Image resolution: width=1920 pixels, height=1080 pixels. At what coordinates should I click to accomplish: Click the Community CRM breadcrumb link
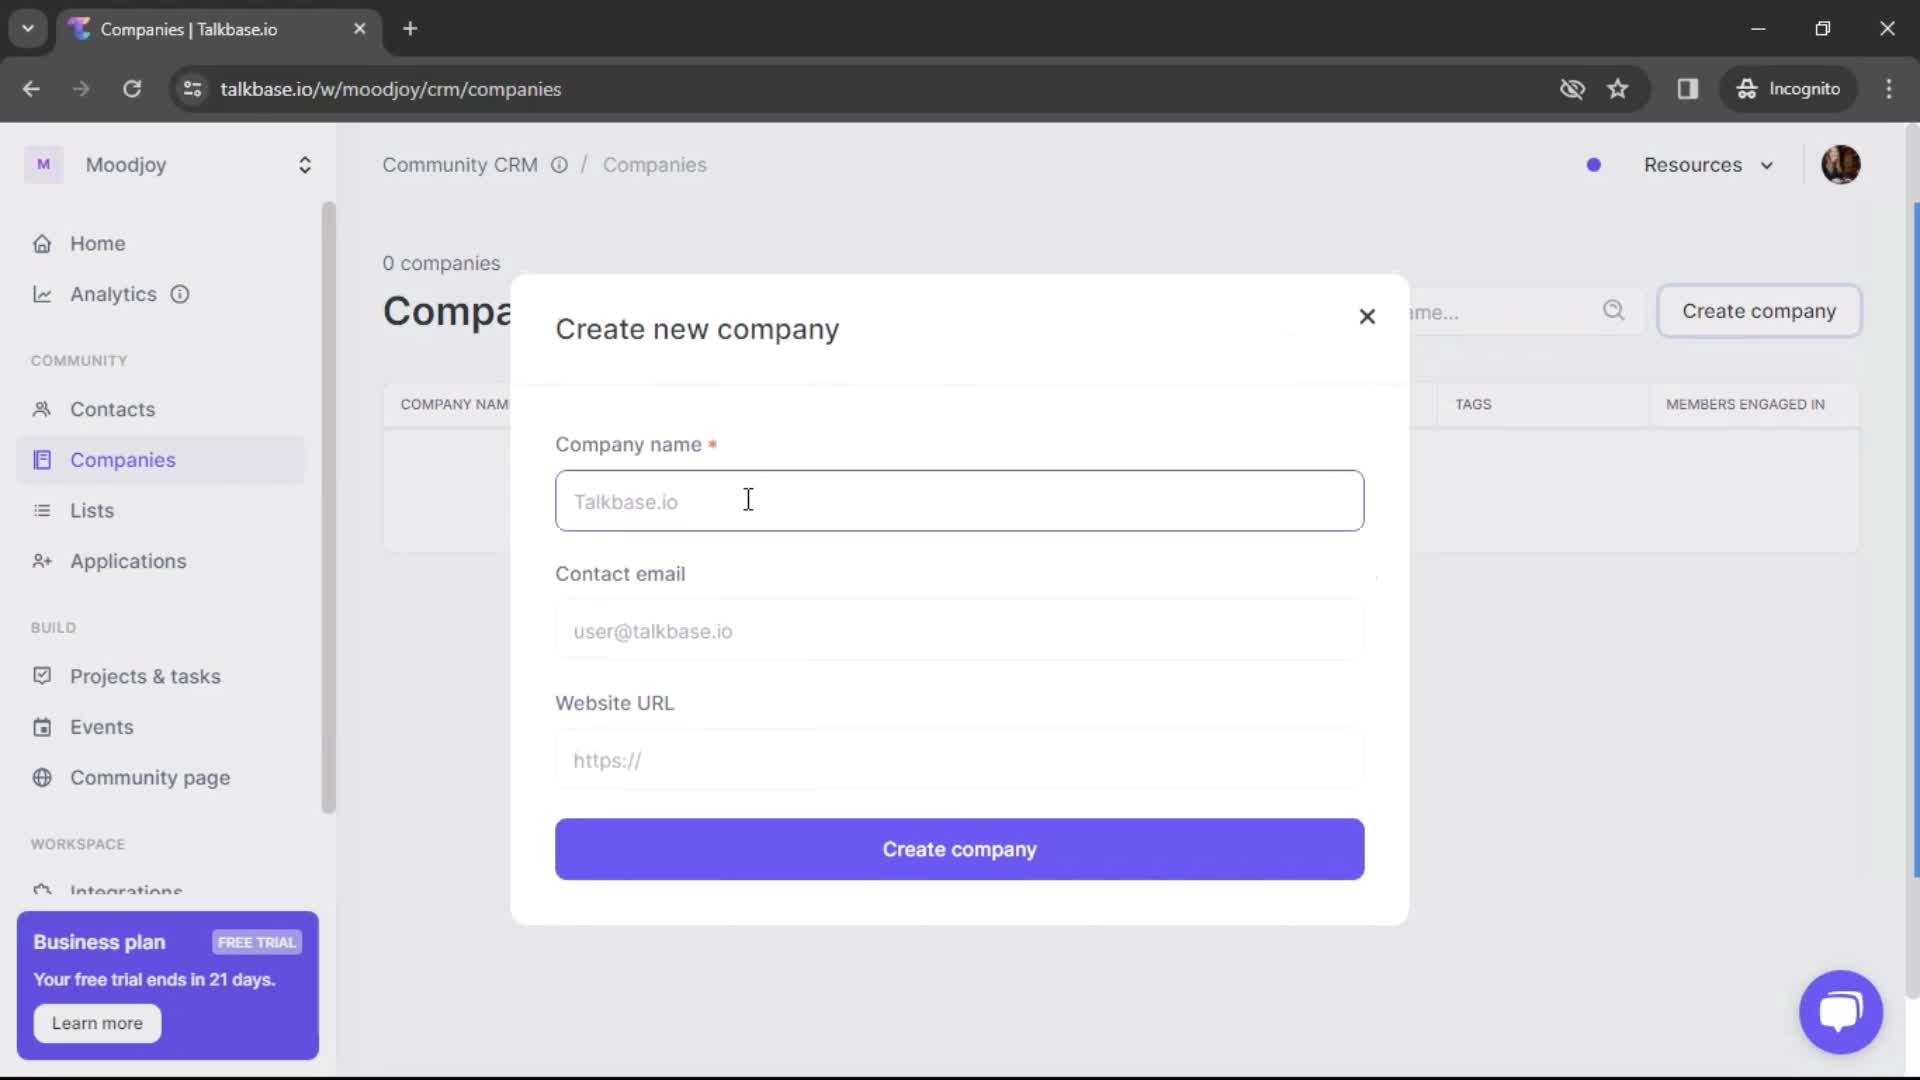coord(460,164)
